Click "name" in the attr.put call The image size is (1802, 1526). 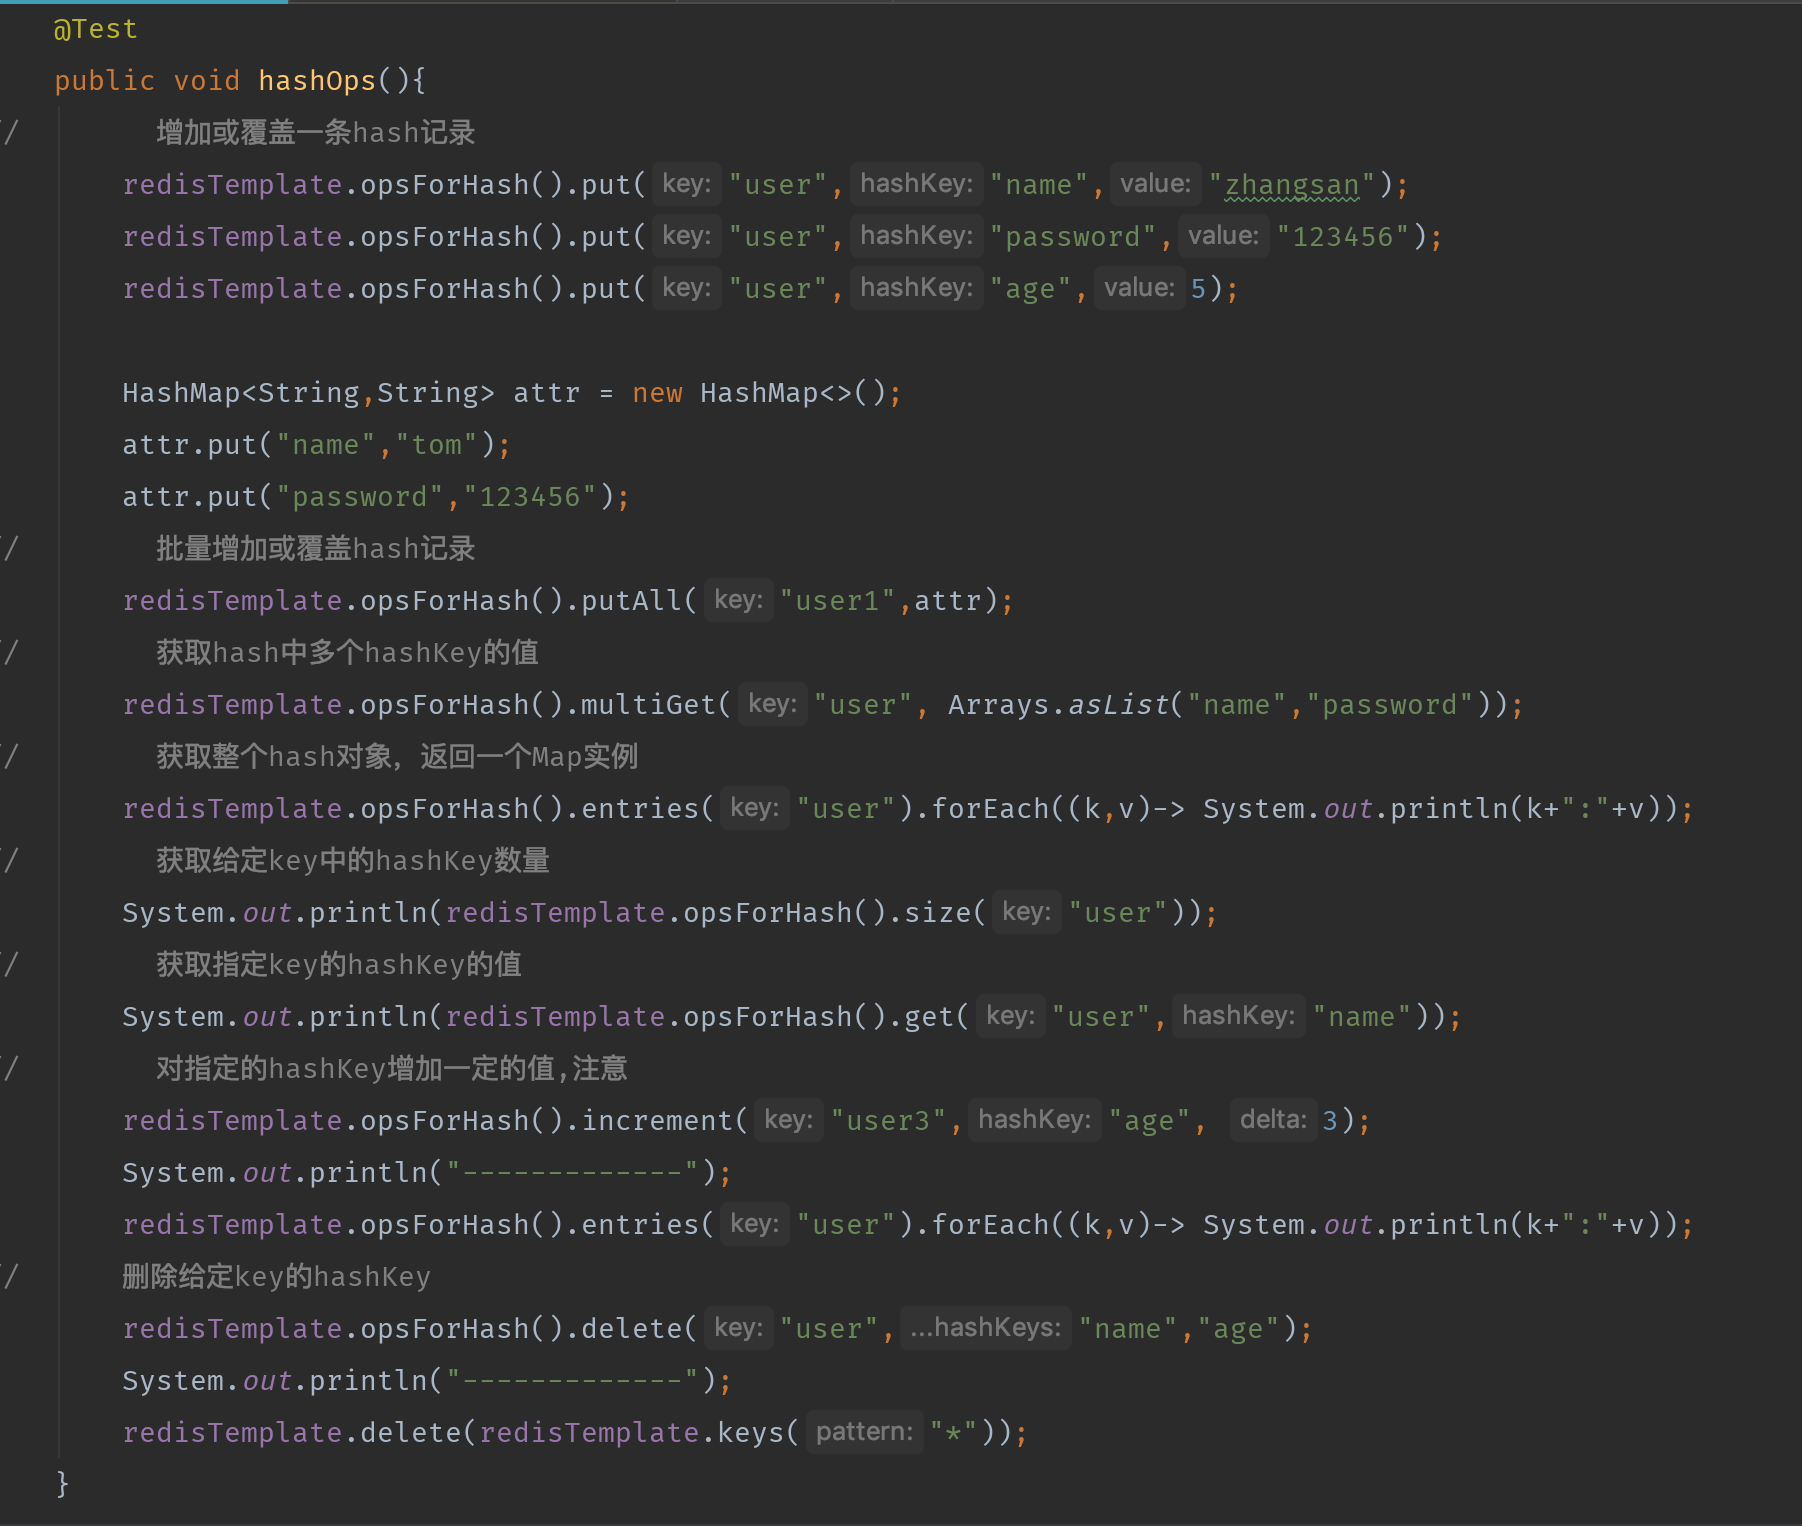pos(325,445)
